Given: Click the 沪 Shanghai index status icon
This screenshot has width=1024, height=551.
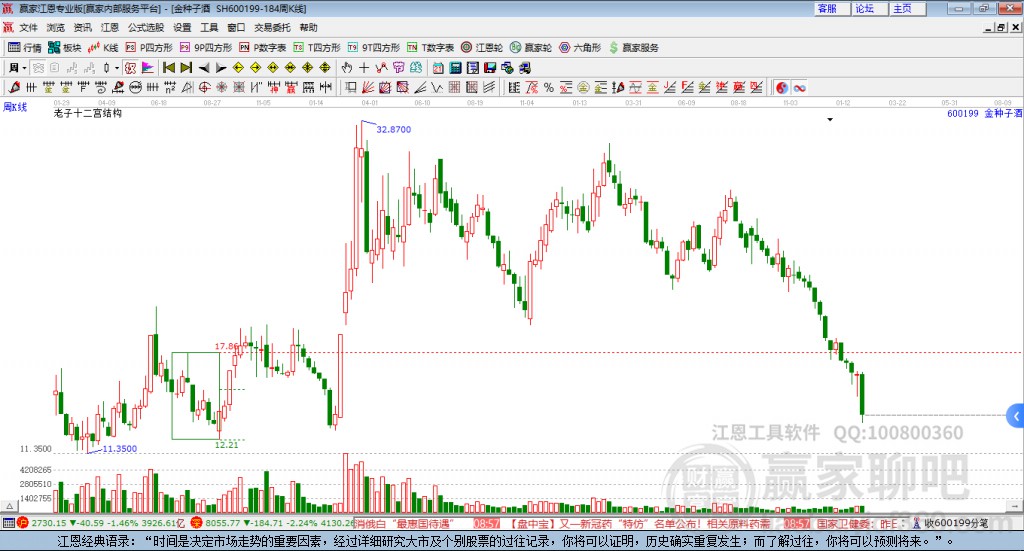Looking at the screenshot, I should (x=23, y=523).
